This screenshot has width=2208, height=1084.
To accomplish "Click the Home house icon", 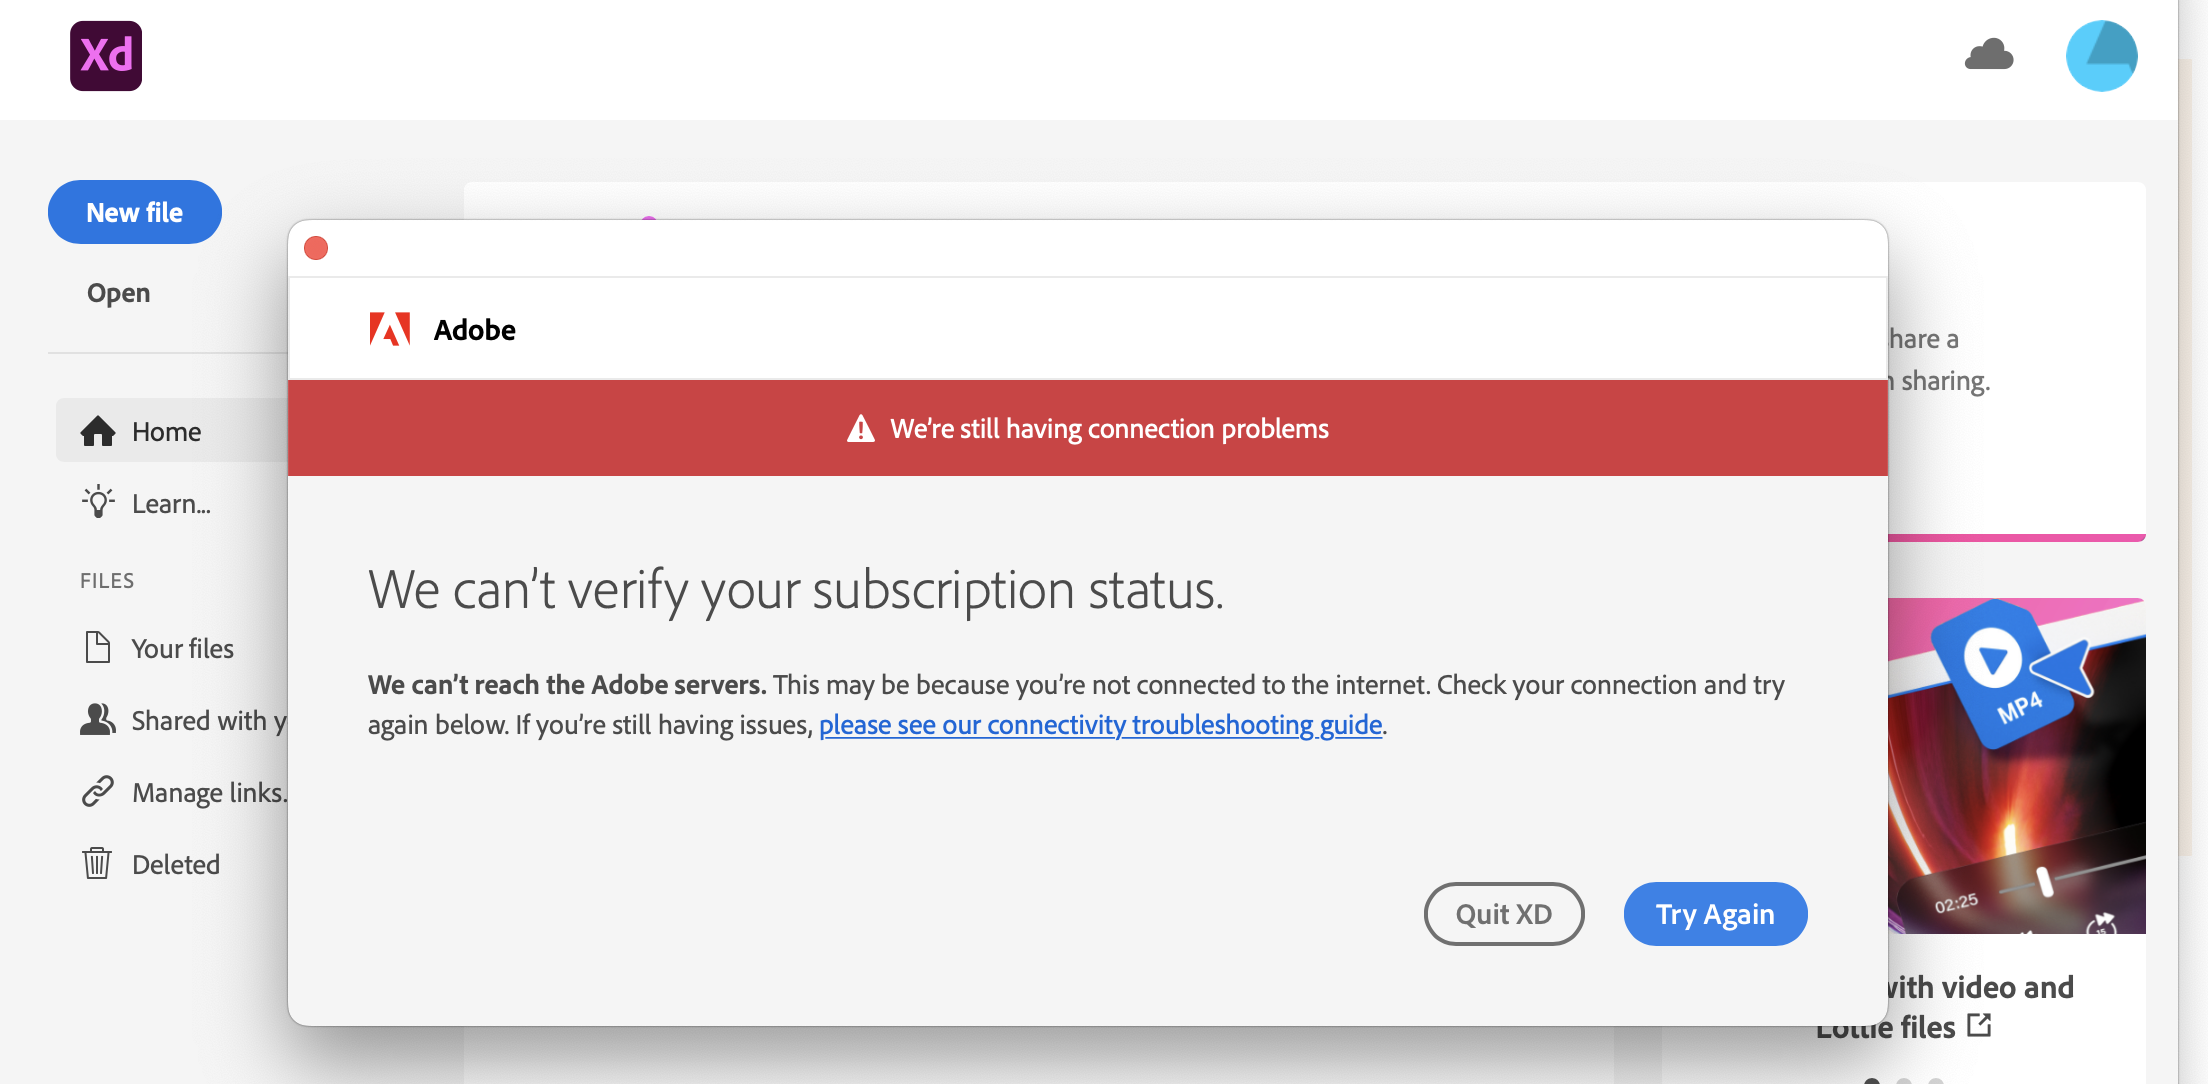I will click(98, 431).
